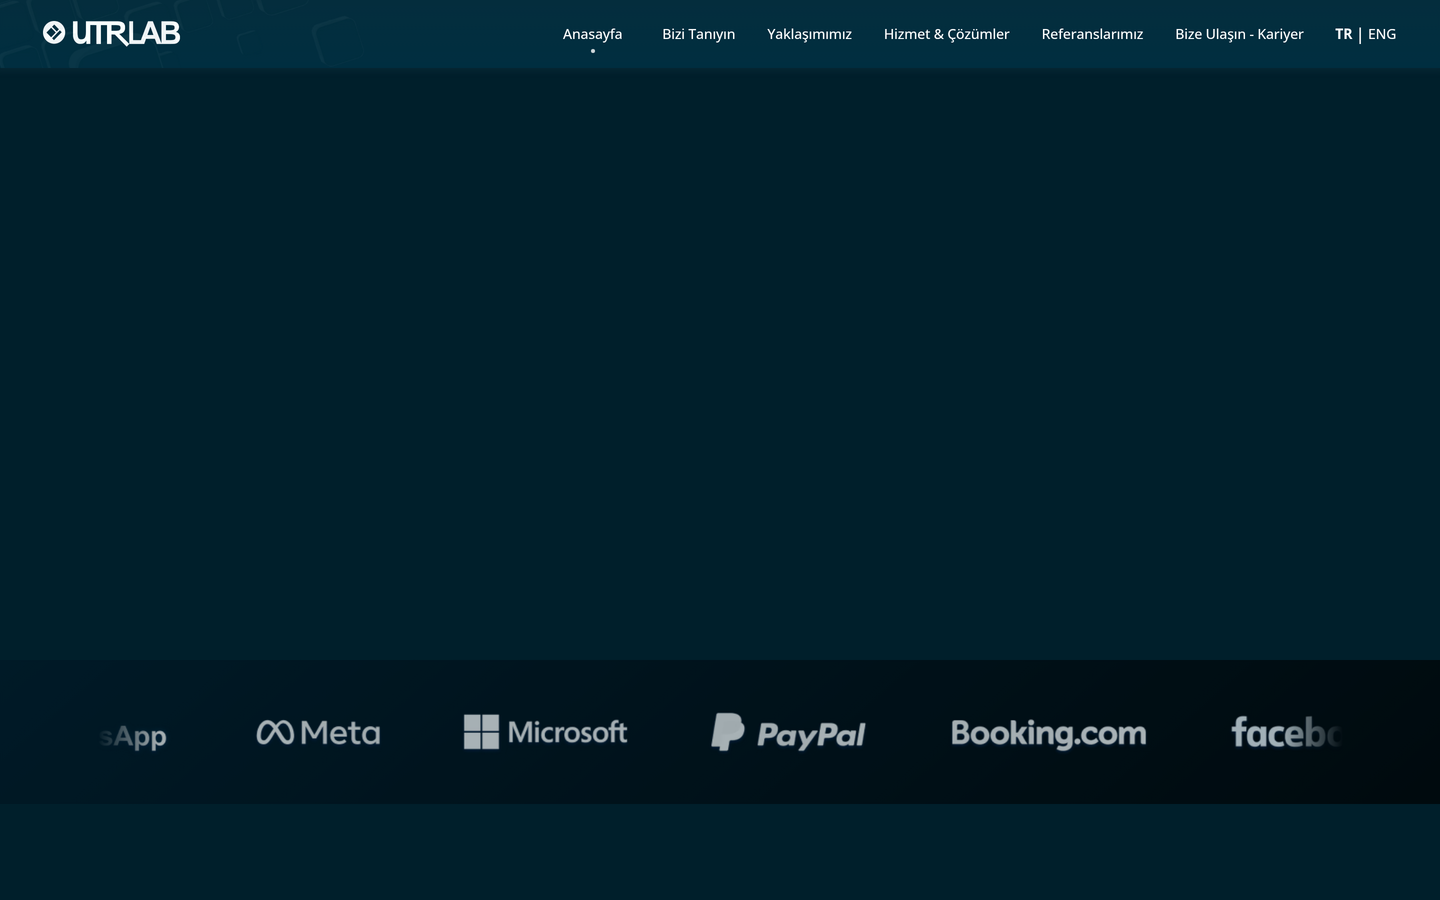Viewport: 1440px width, 900px height.
Task: Click the Microsoft logo
Action: (545, 732)
